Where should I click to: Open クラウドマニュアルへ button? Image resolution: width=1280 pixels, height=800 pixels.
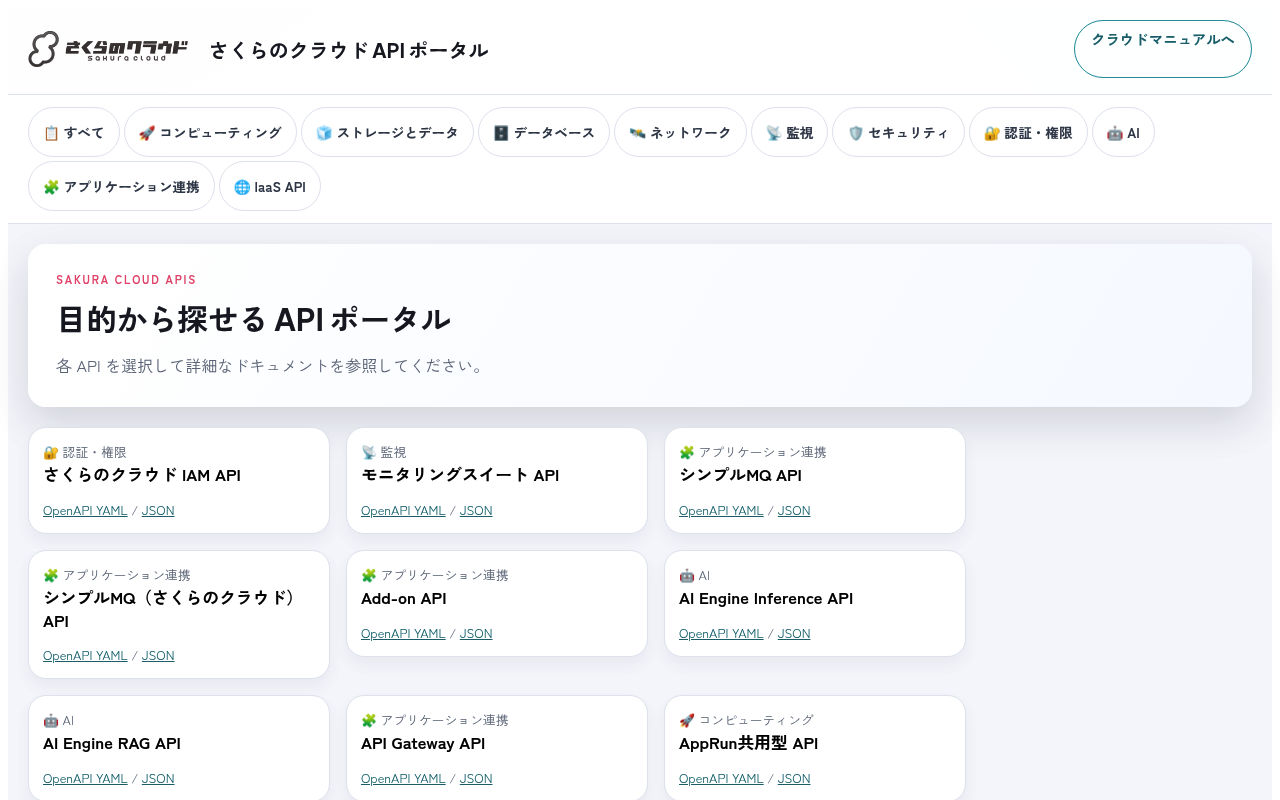pos(1162,49)
